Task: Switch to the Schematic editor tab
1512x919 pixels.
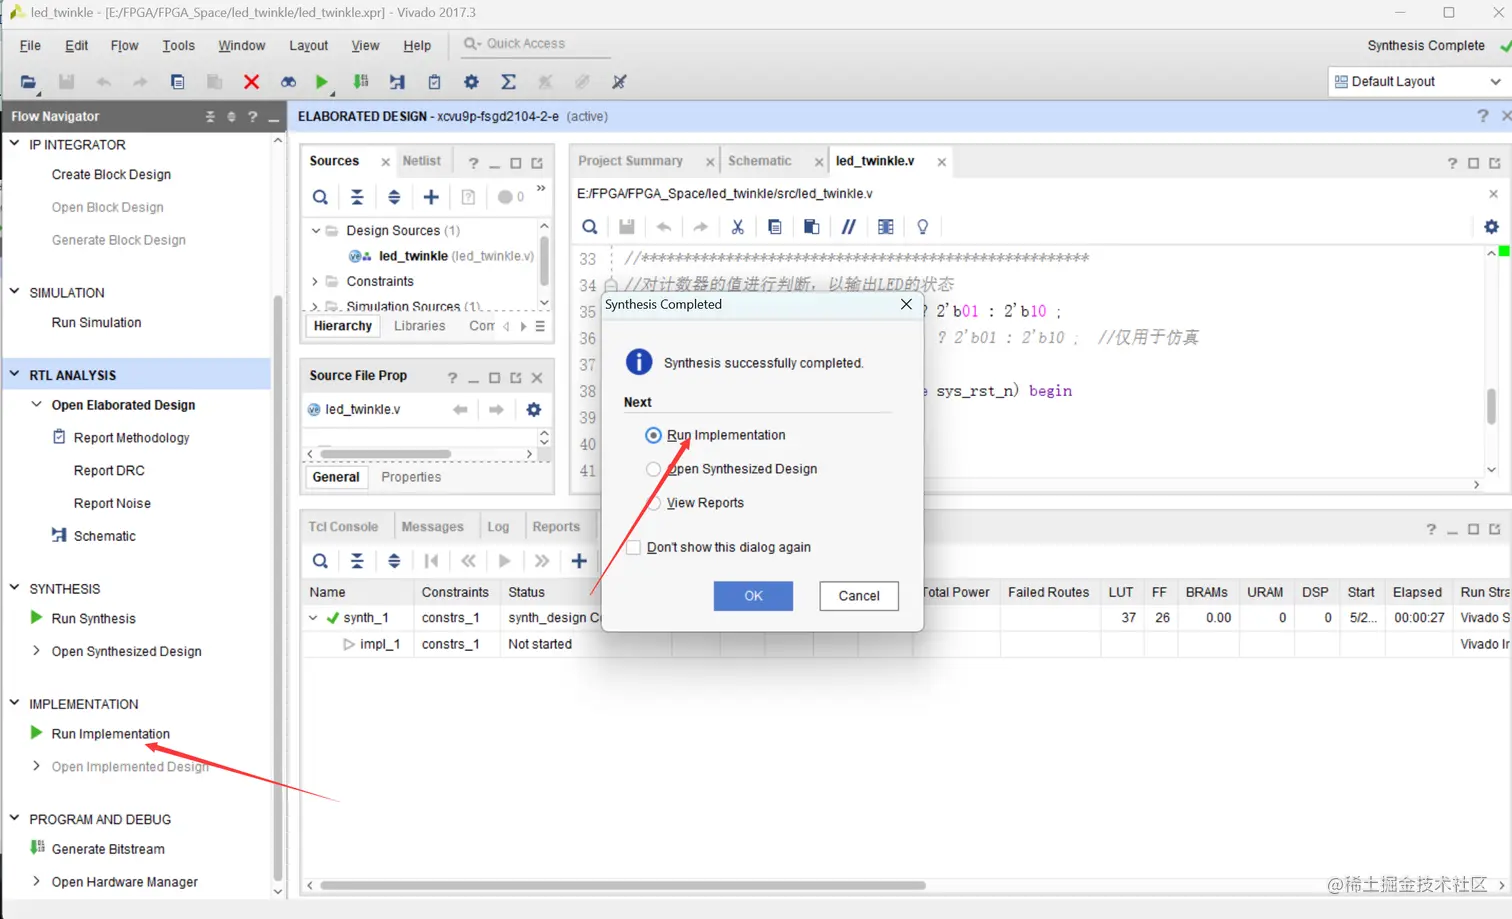Action: pos(759,161)
